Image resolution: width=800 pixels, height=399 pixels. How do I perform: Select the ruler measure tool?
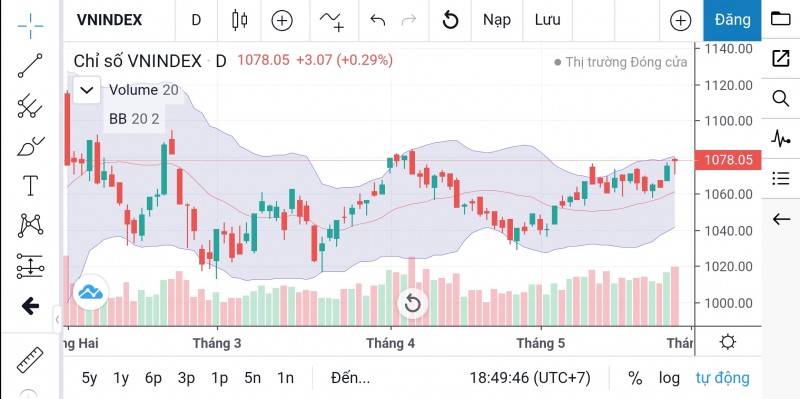click(30, 360)
